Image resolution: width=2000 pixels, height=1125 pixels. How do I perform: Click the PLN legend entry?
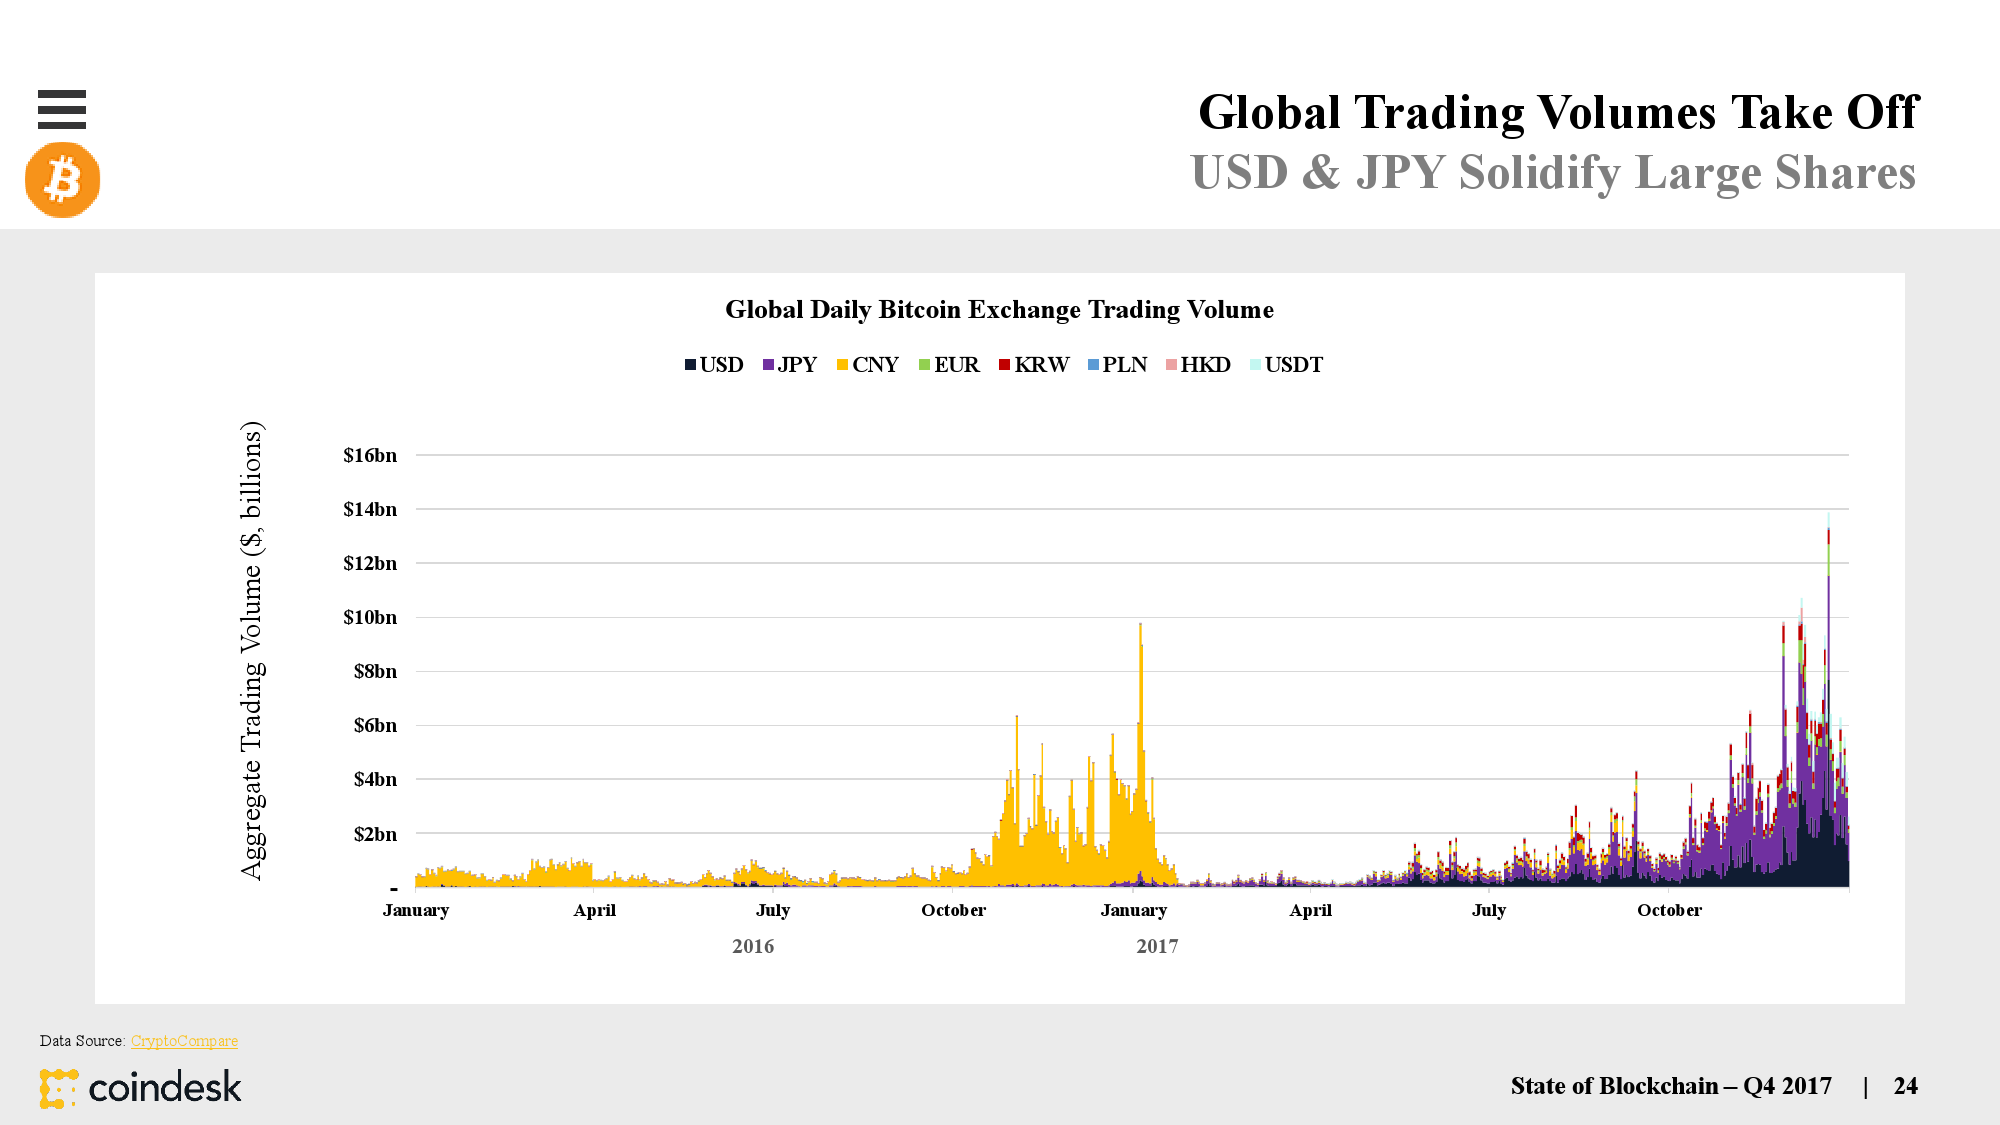point(1123,365)
